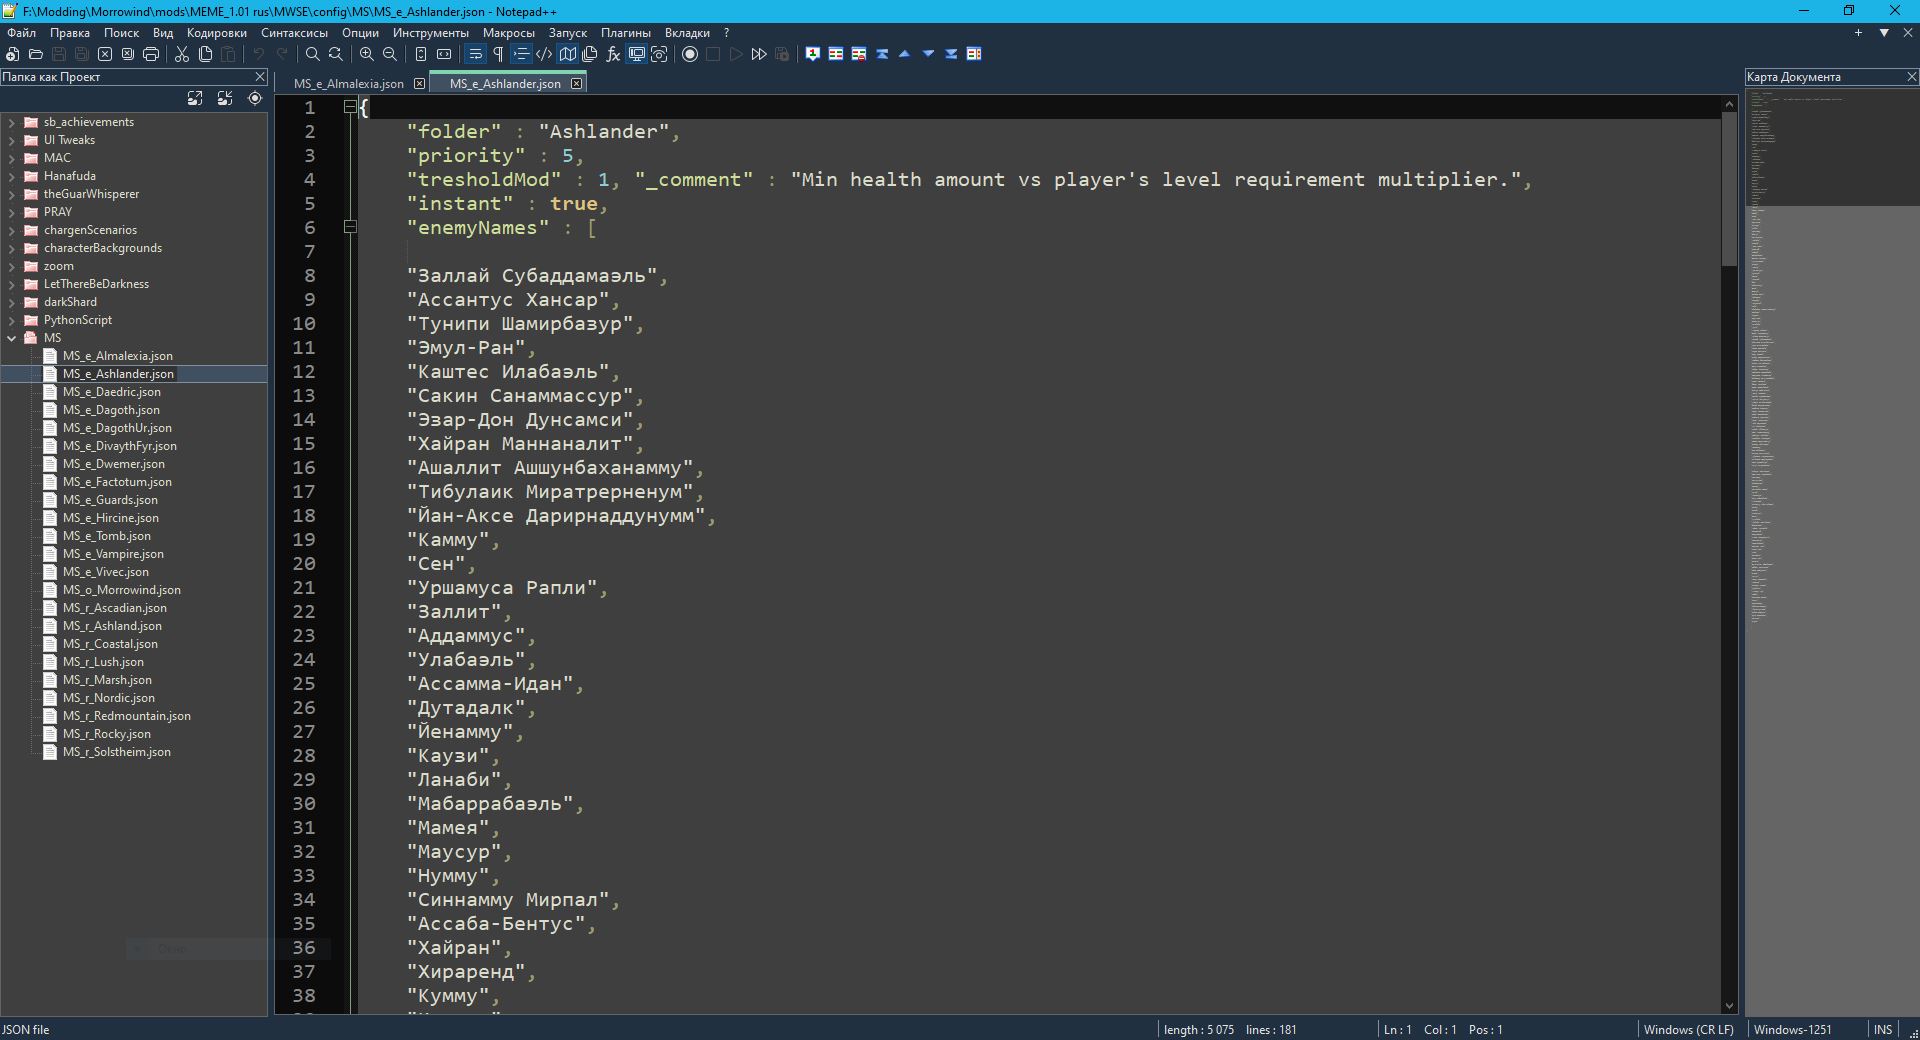Toggle Show All Characters pilcrow button

coord(498,54)
